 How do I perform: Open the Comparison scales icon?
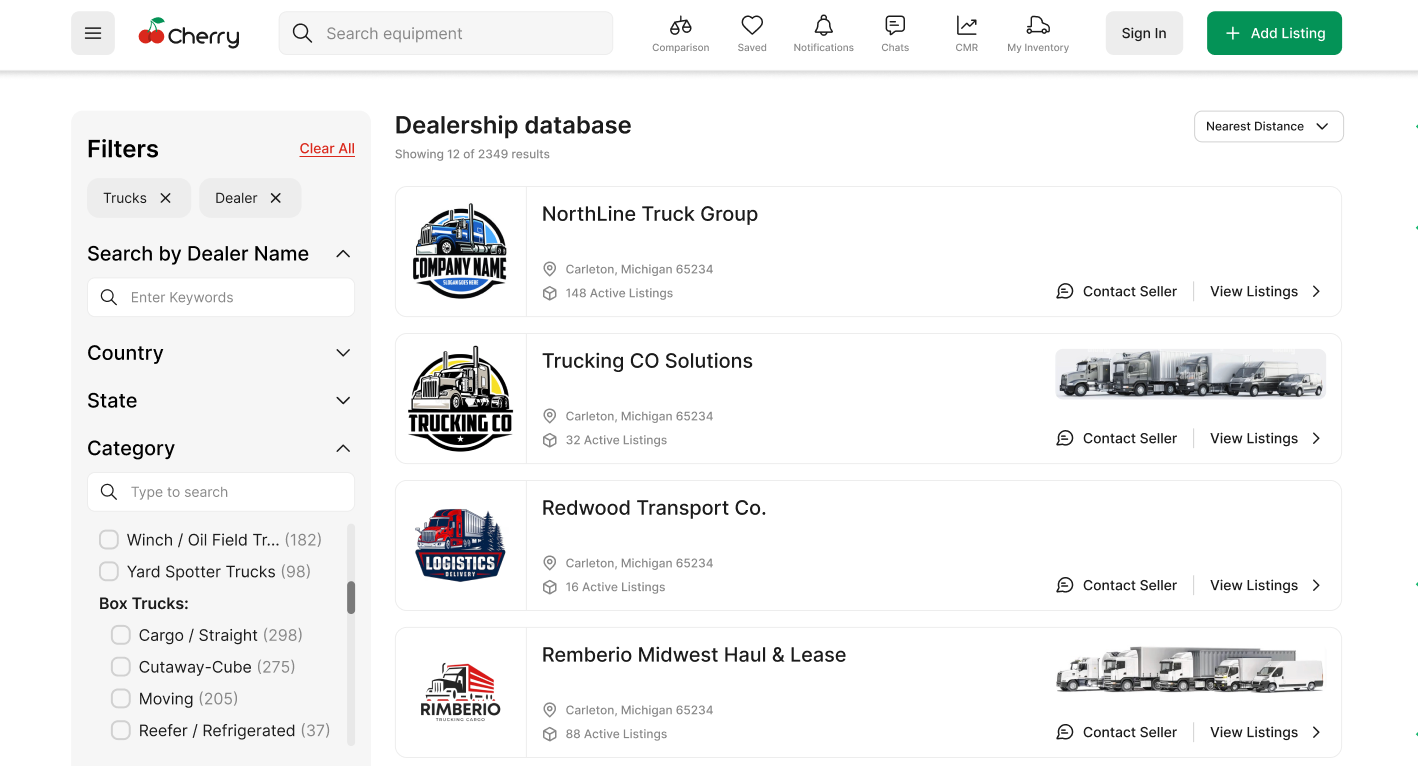tap(680, 26)
